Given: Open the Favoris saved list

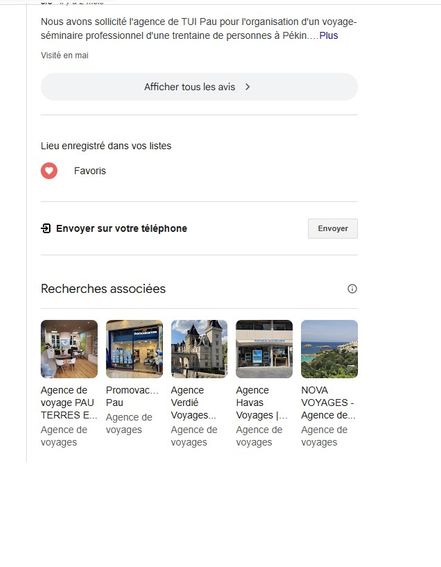Looking at the screenshot, I should click(90, 171).
